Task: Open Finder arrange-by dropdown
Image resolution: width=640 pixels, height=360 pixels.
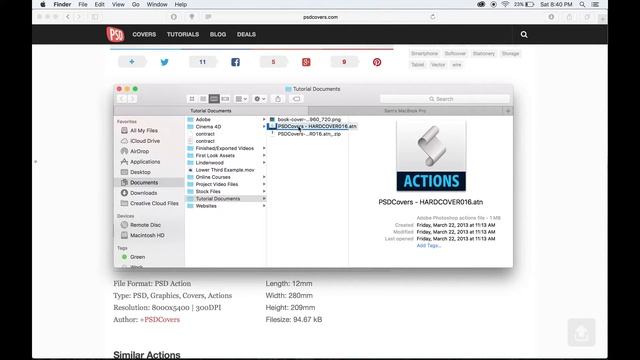Action: 241,99
